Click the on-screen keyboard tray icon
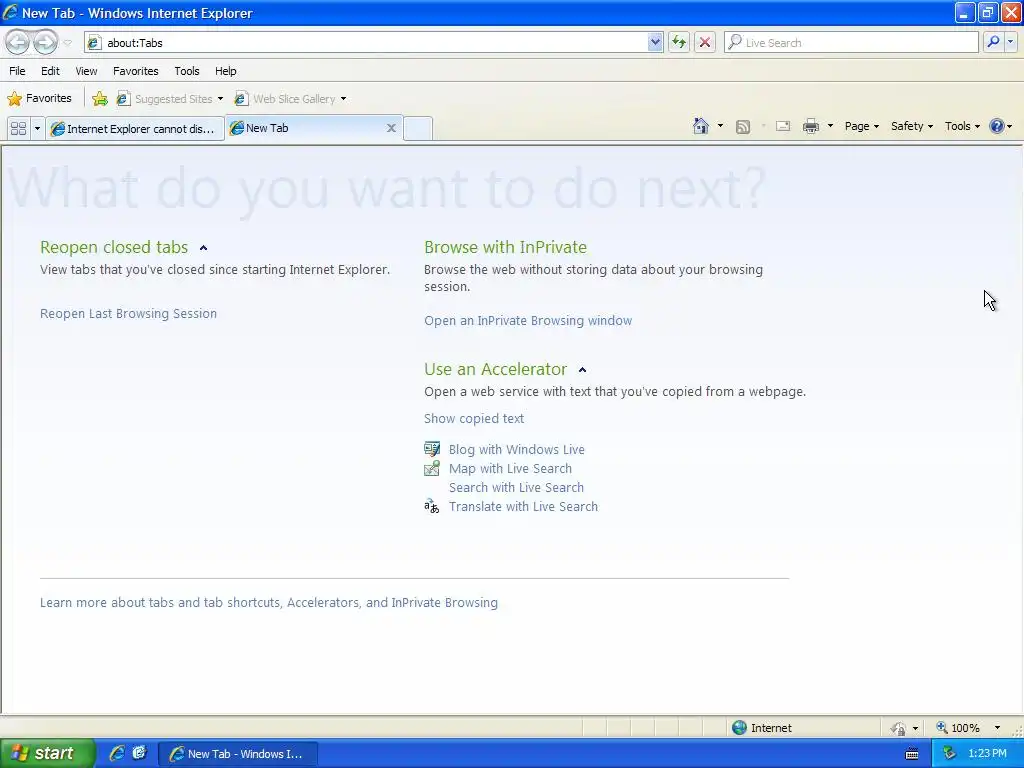 pyautogui.click(x=912, y=754)
